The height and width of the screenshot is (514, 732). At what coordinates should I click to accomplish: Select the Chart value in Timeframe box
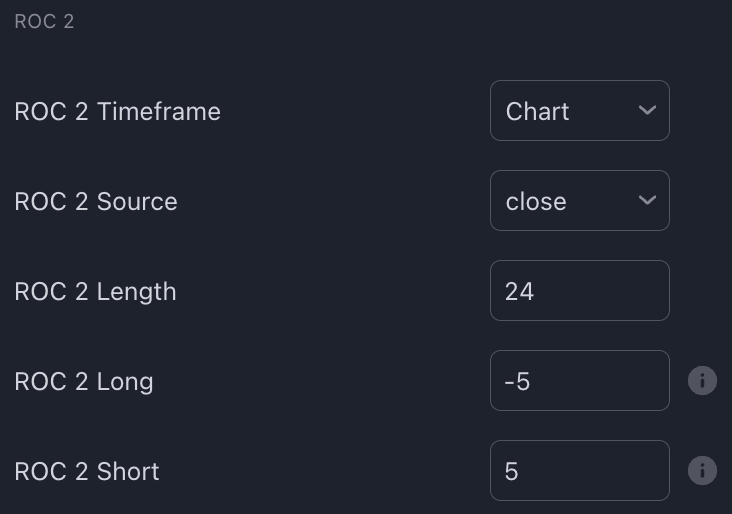[x=537, y=111]
